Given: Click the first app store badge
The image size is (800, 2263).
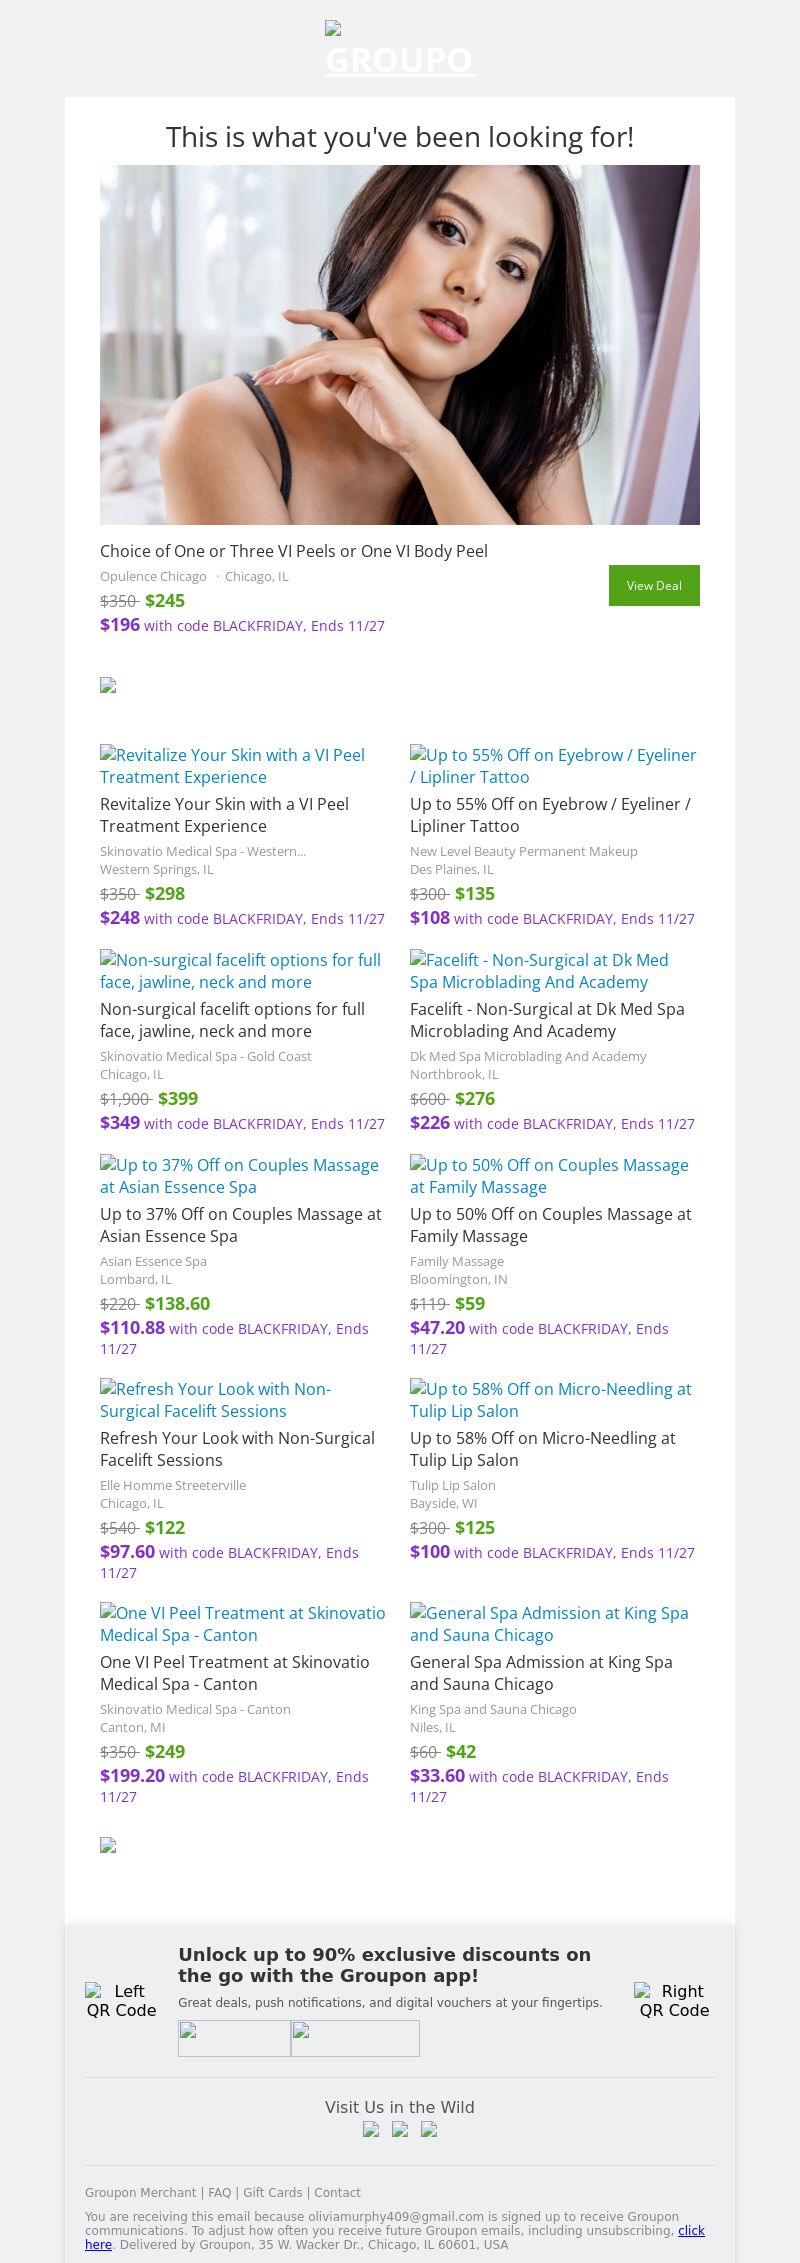Looking at the screenshot, I should [x=234, y=2038].
